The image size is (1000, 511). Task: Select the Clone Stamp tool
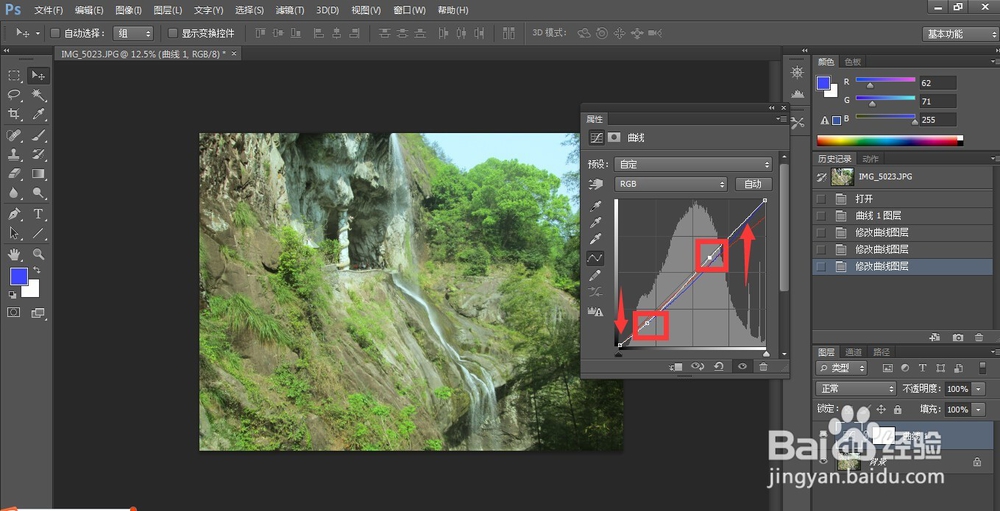coord(13,154)
